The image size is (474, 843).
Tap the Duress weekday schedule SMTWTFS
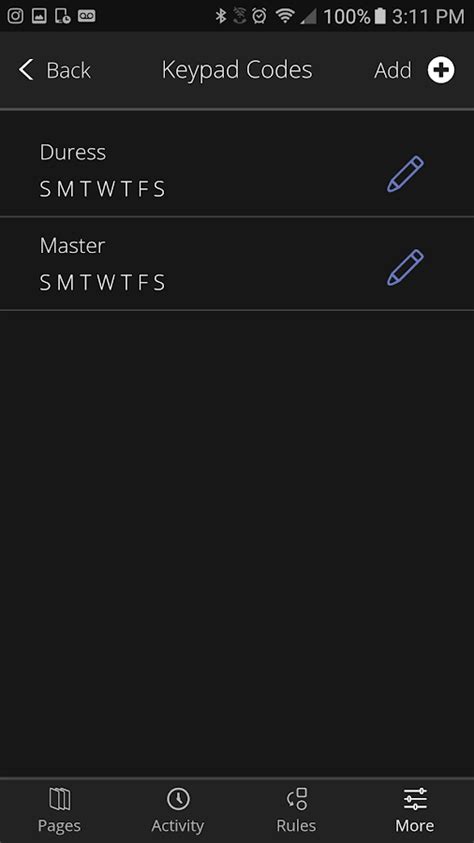(x=102, y=189)
